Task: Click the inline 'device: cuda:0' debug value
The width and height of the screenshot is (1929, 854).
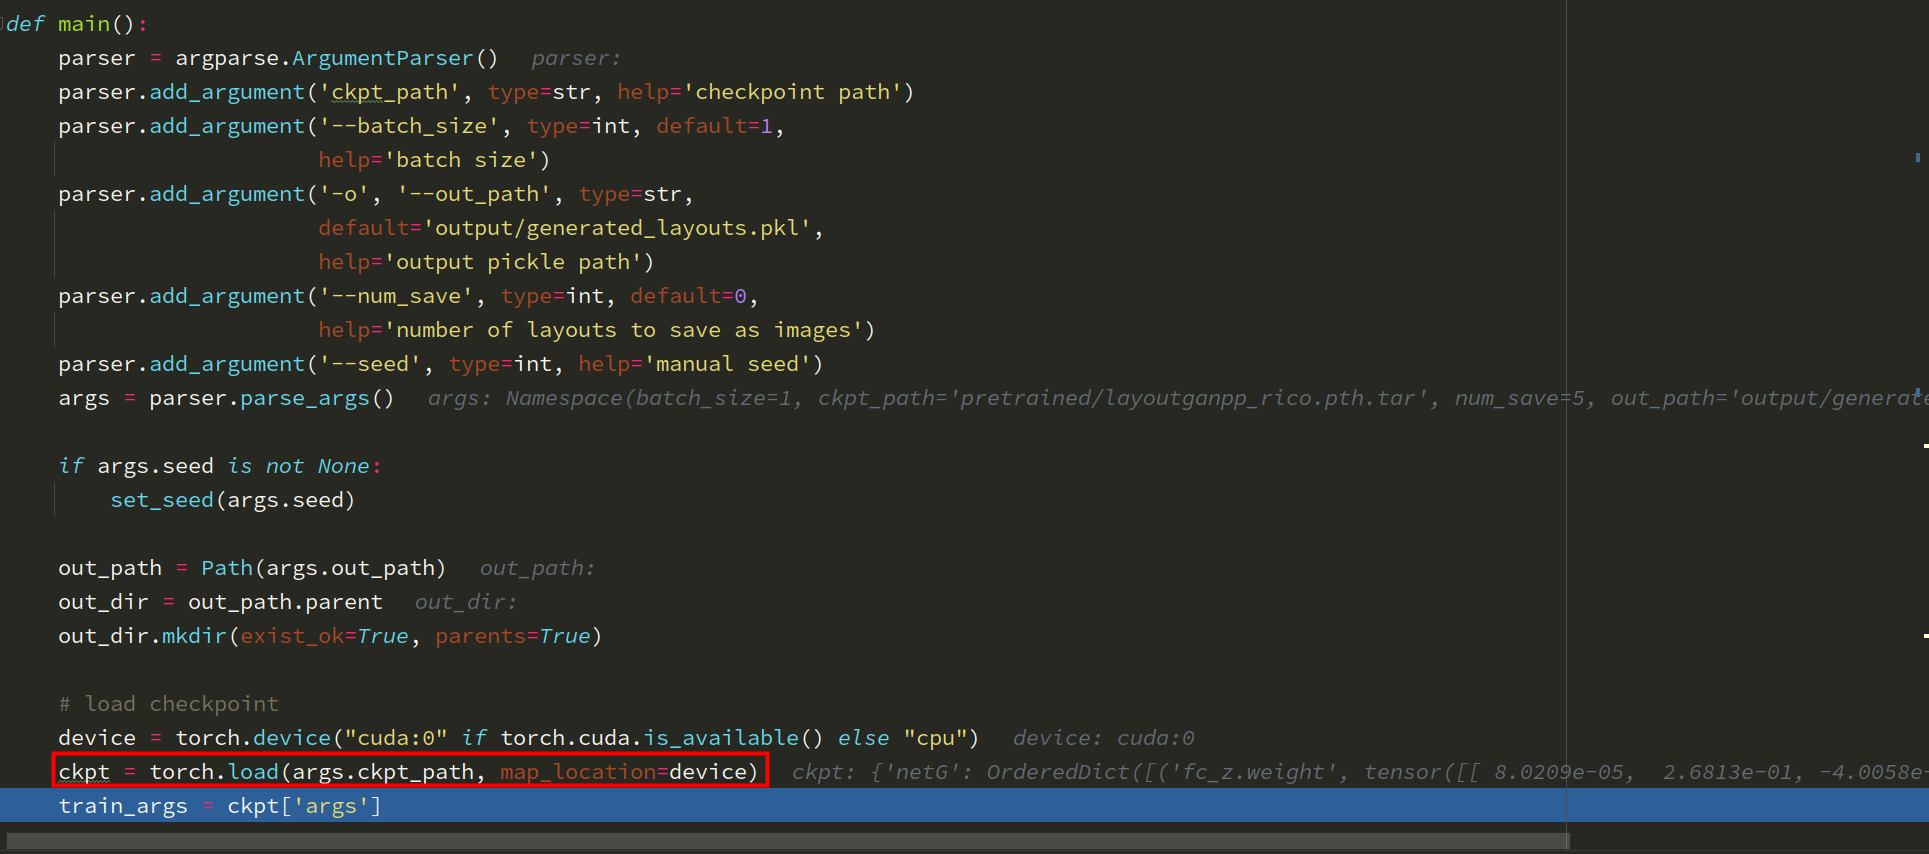Action: point(1103,738)
